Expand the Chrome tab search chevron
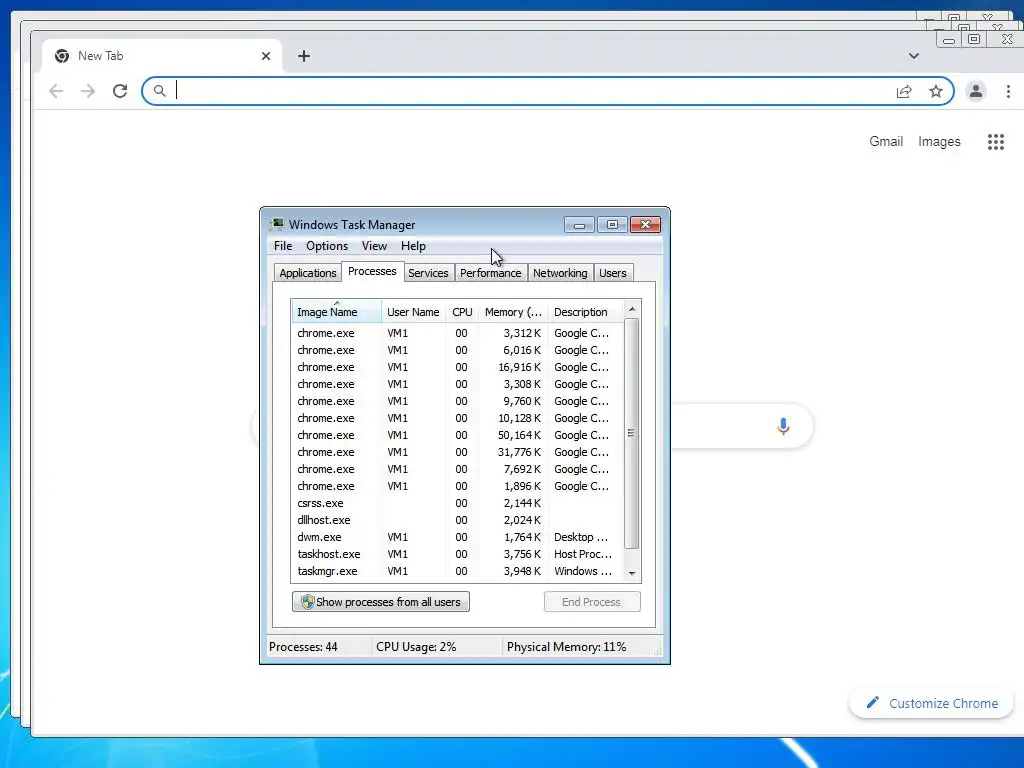Viewport: 1024px width, 768px height. [914, 56]
